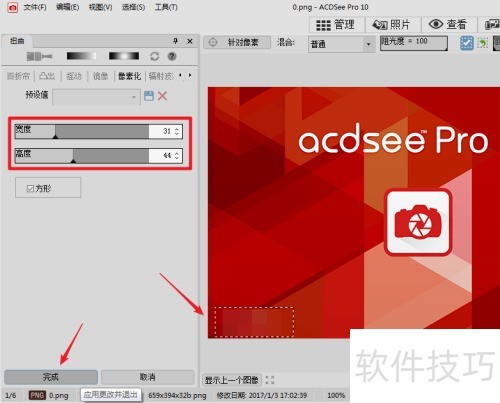Open the 编辑(E) menu
Screen dimensions: 500x403
click(x=68, y=7)
